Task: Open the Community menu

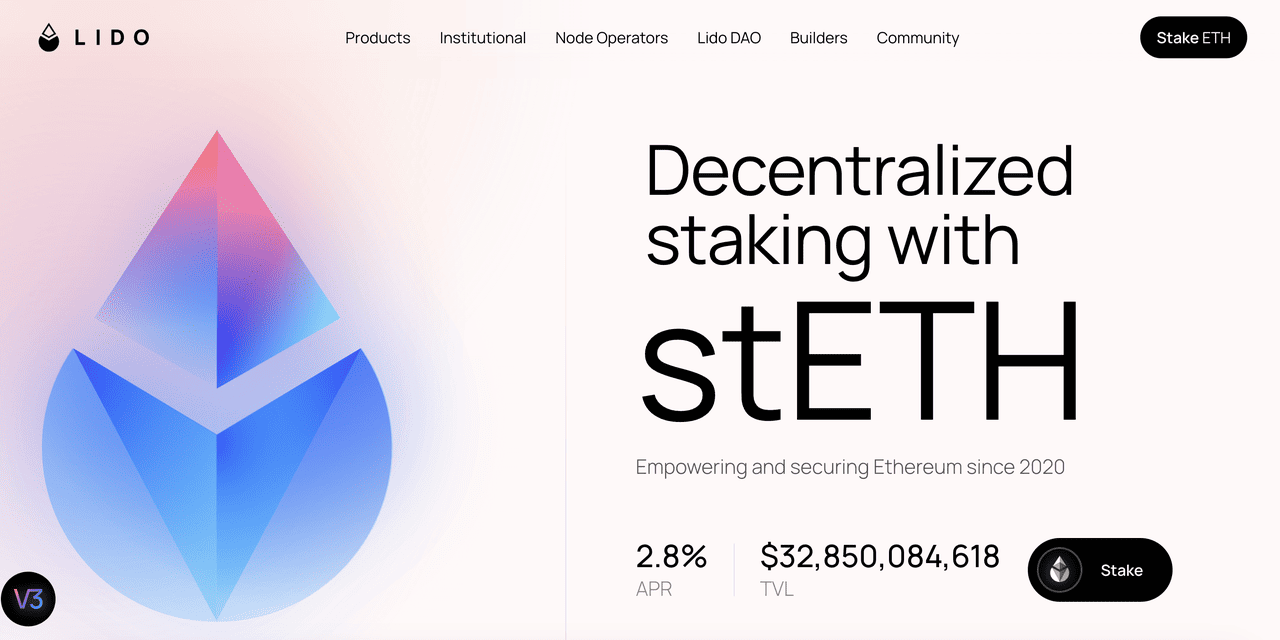Action: 918,38
